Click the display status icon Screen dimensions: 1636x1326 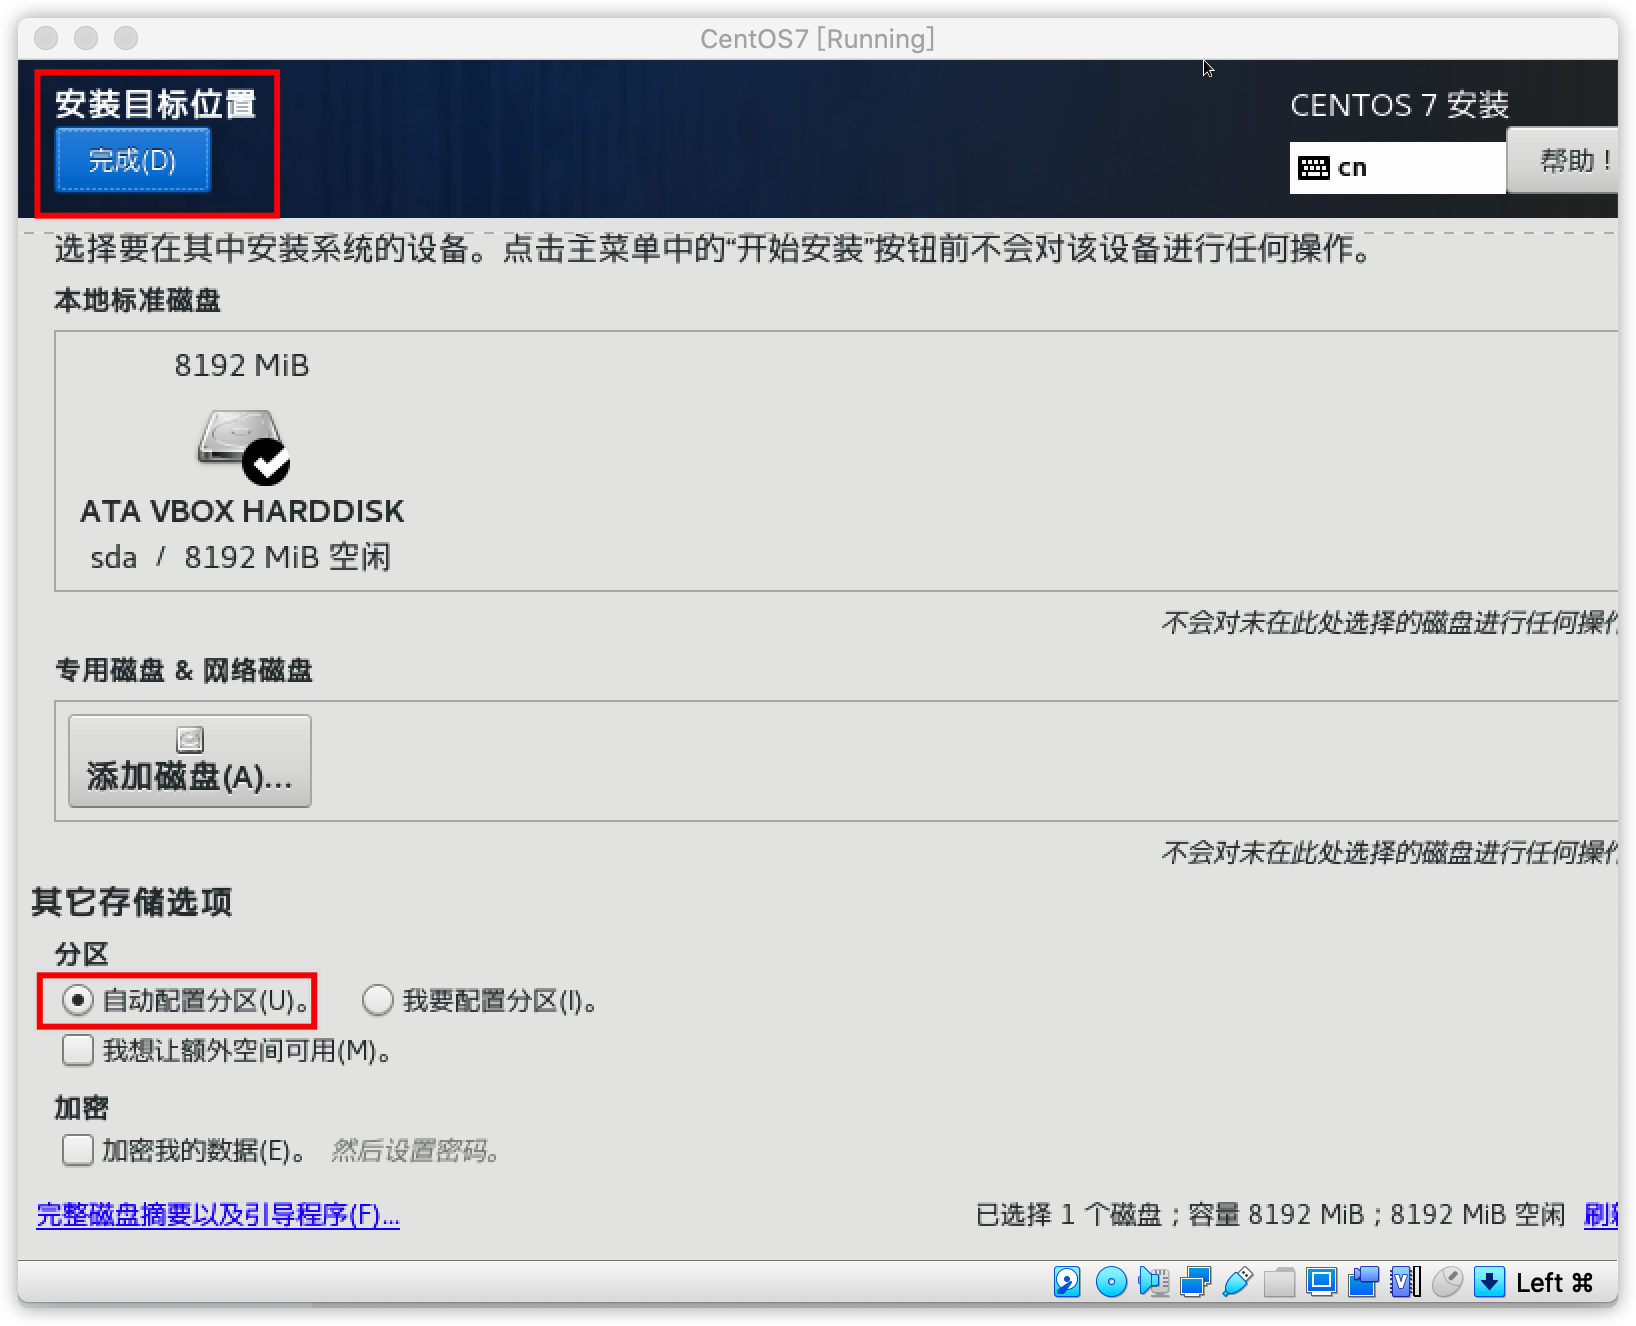click(x=1321, y=1282)
